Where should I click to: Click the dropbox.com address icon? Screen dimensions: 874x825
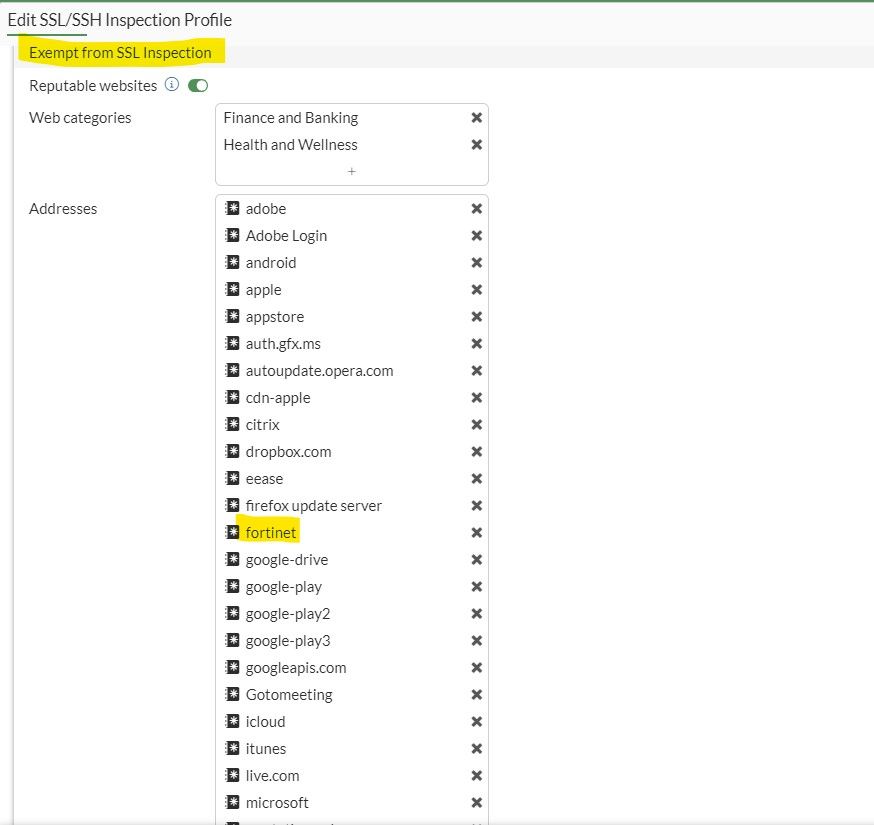233,452
